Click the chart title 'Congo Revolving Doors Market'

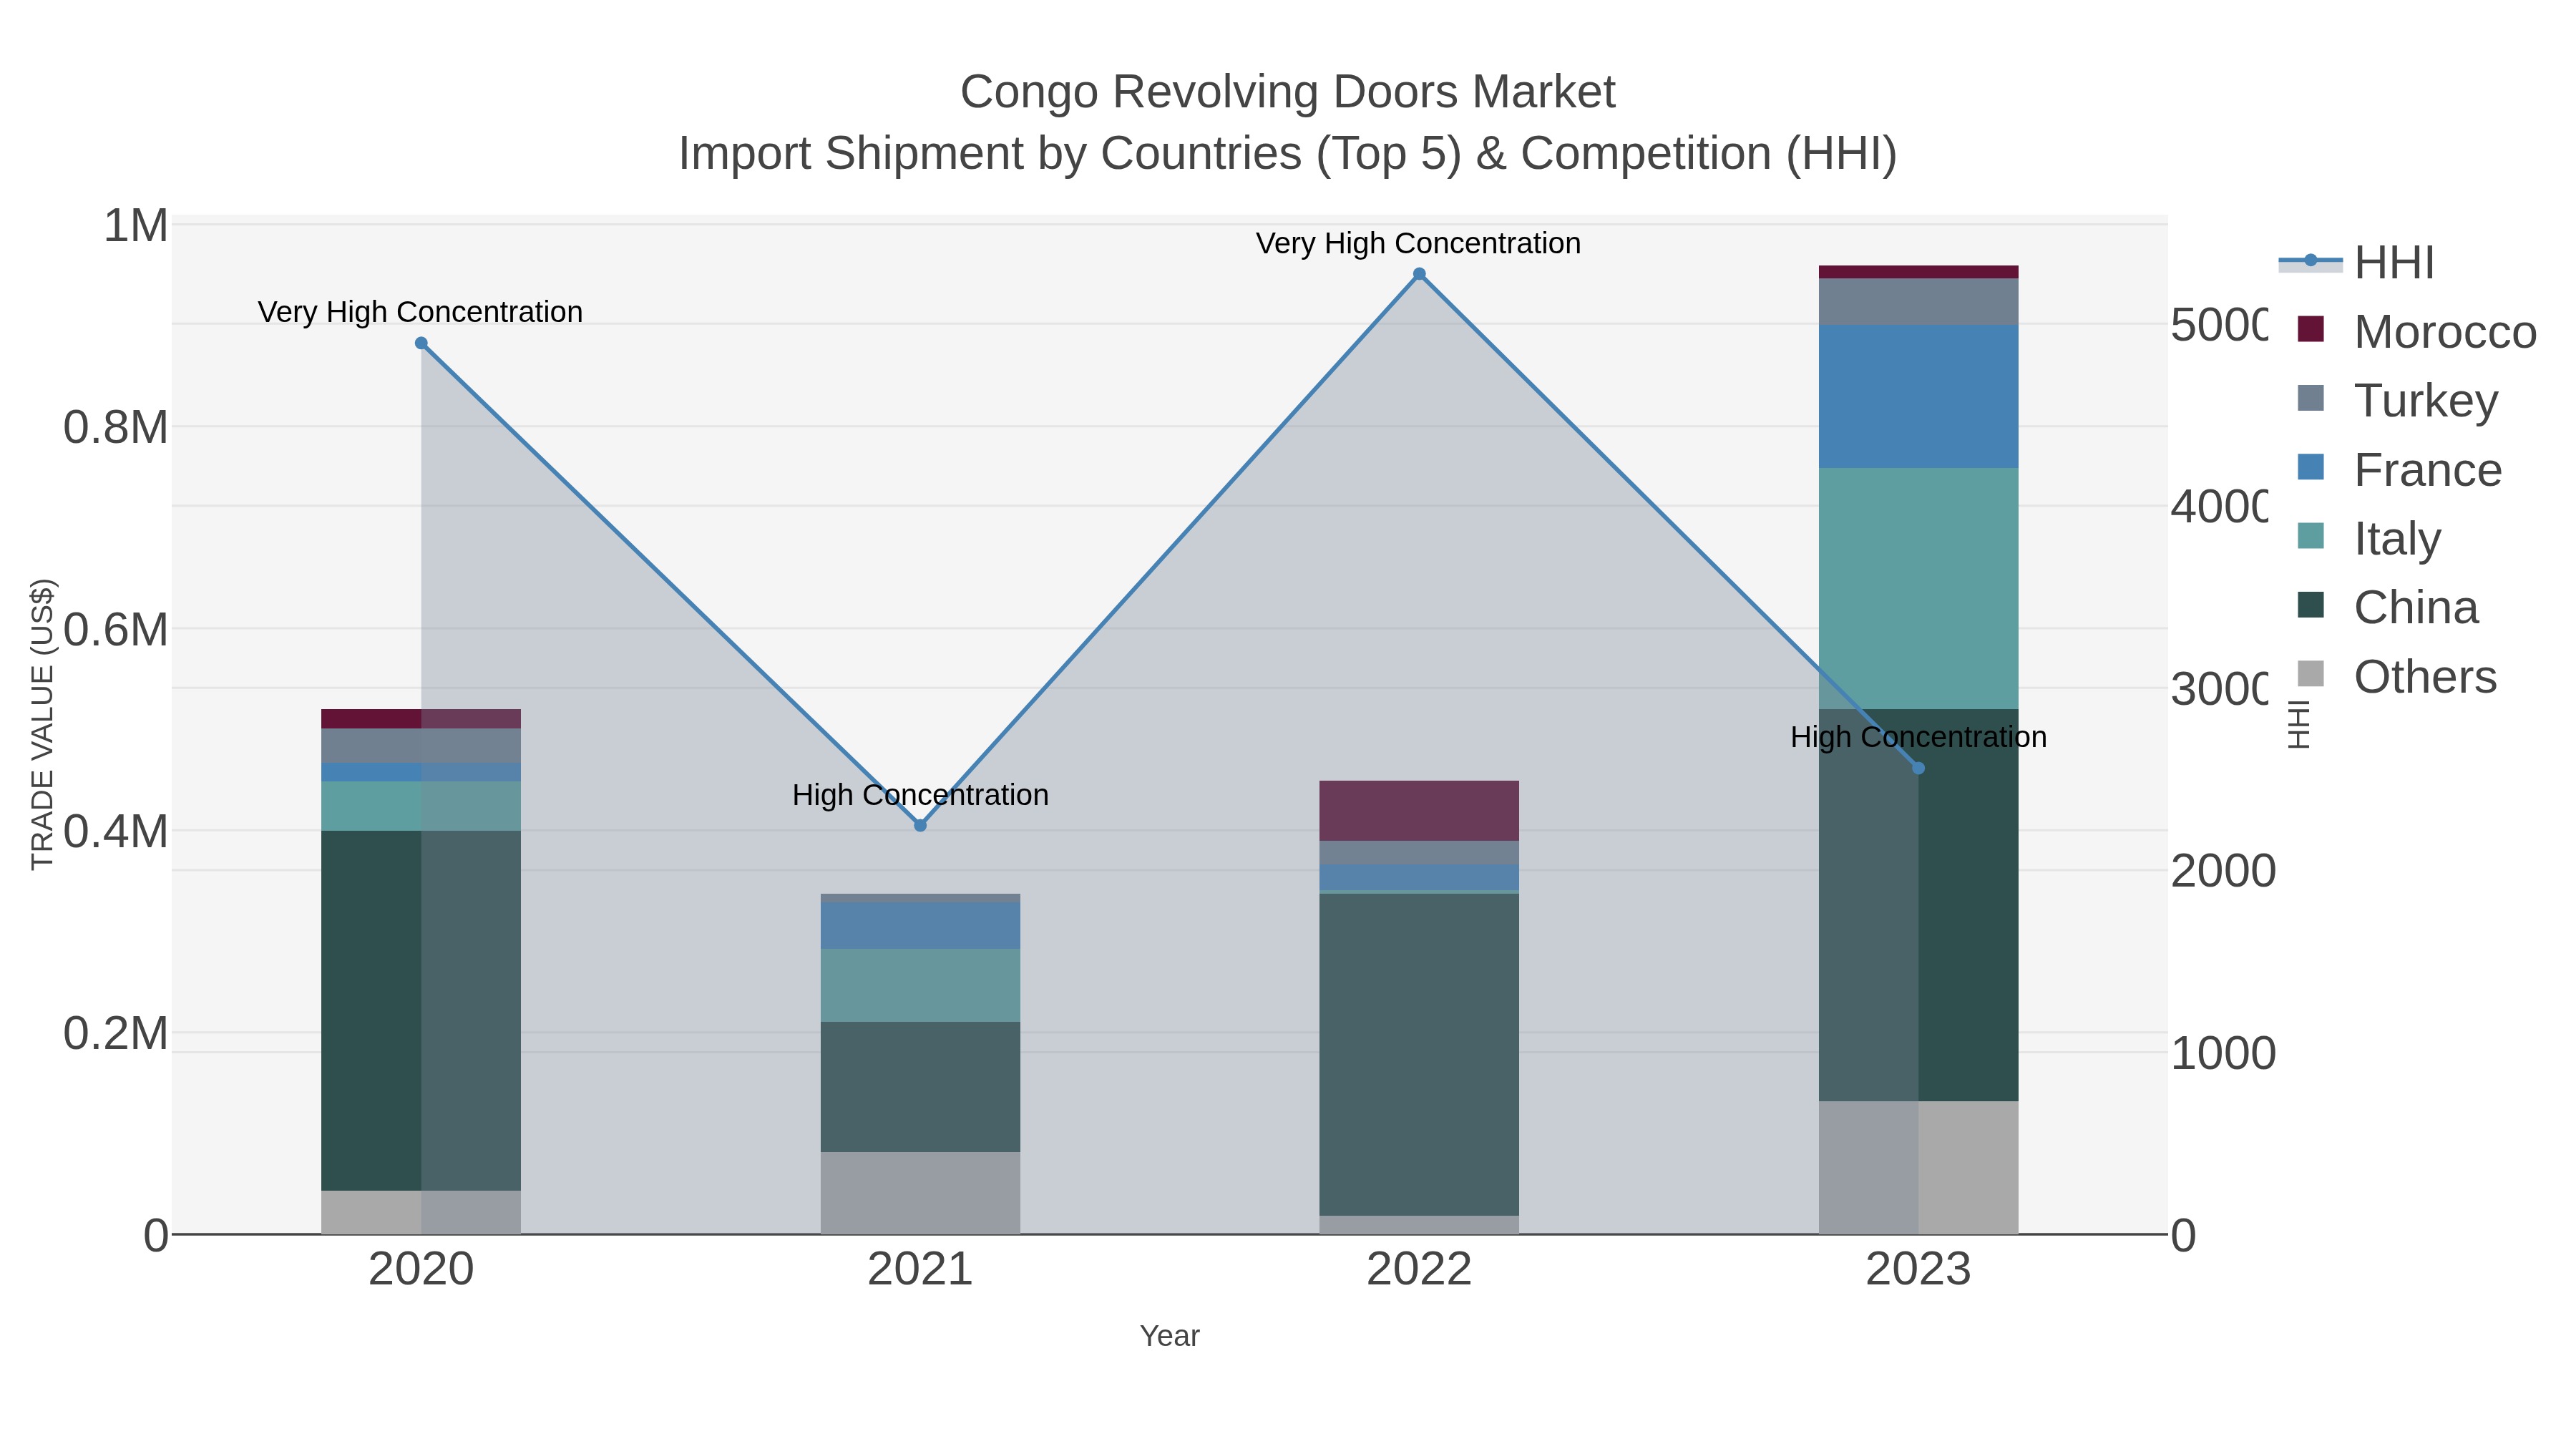tap(1288, 92)
